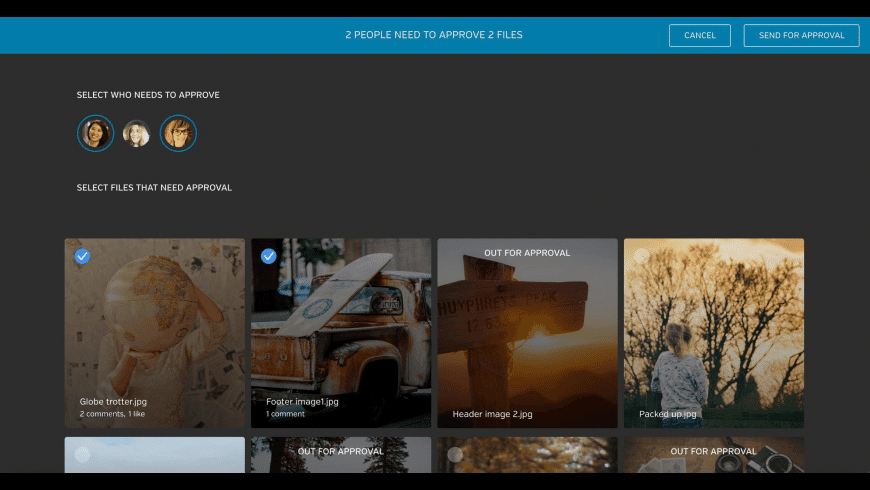Click SEND FOR APPROVAL button
Viewport: 870px width, 490px height.
point(801,36)
